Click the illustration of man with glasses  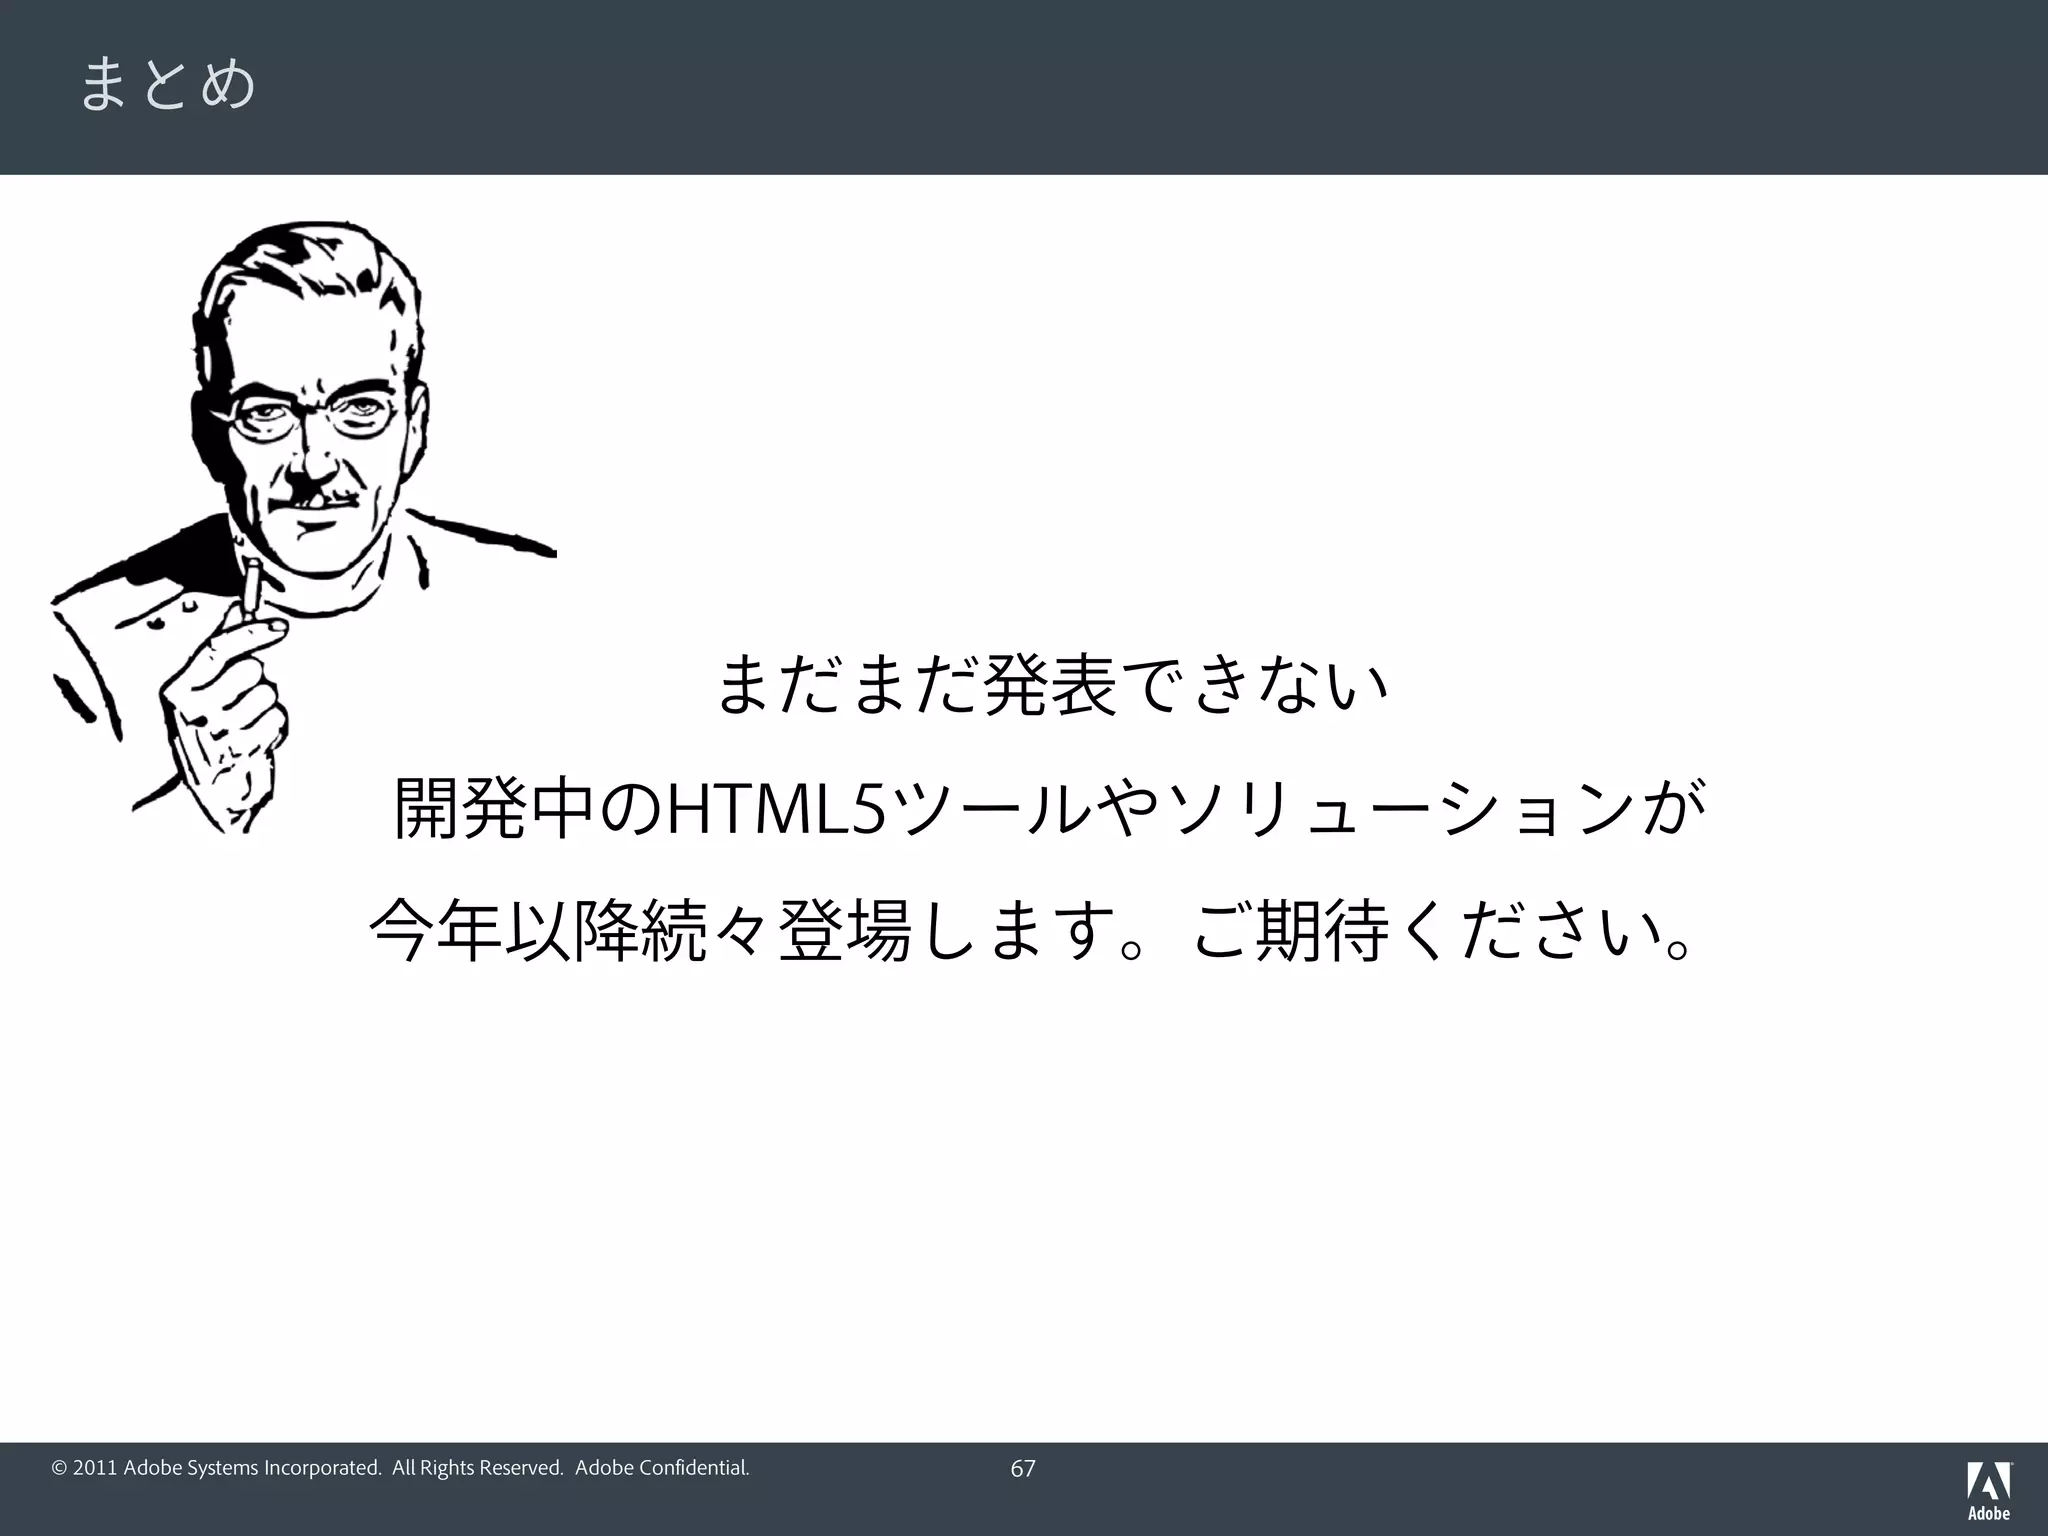tap(303, 526)
